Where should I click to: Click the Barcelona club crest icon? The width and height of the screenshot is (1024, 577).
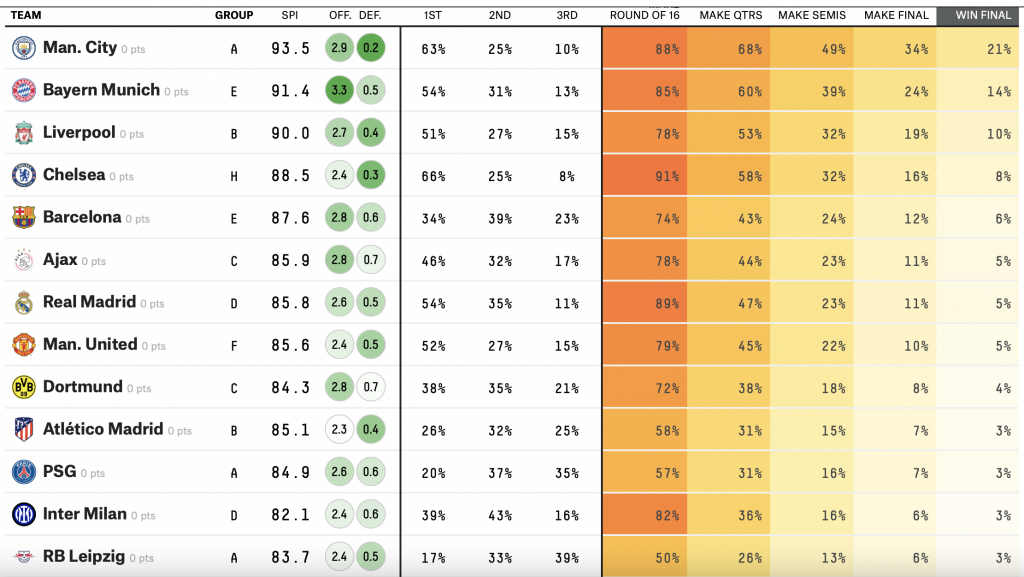23,218
